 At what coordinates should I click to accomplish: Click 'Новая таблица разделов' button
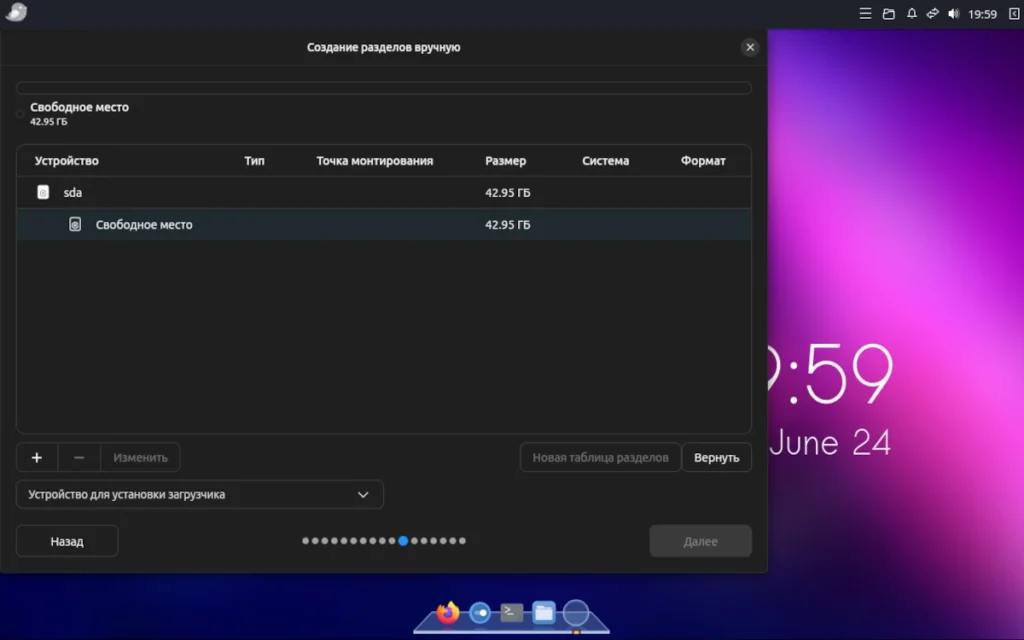click(600, 457)
